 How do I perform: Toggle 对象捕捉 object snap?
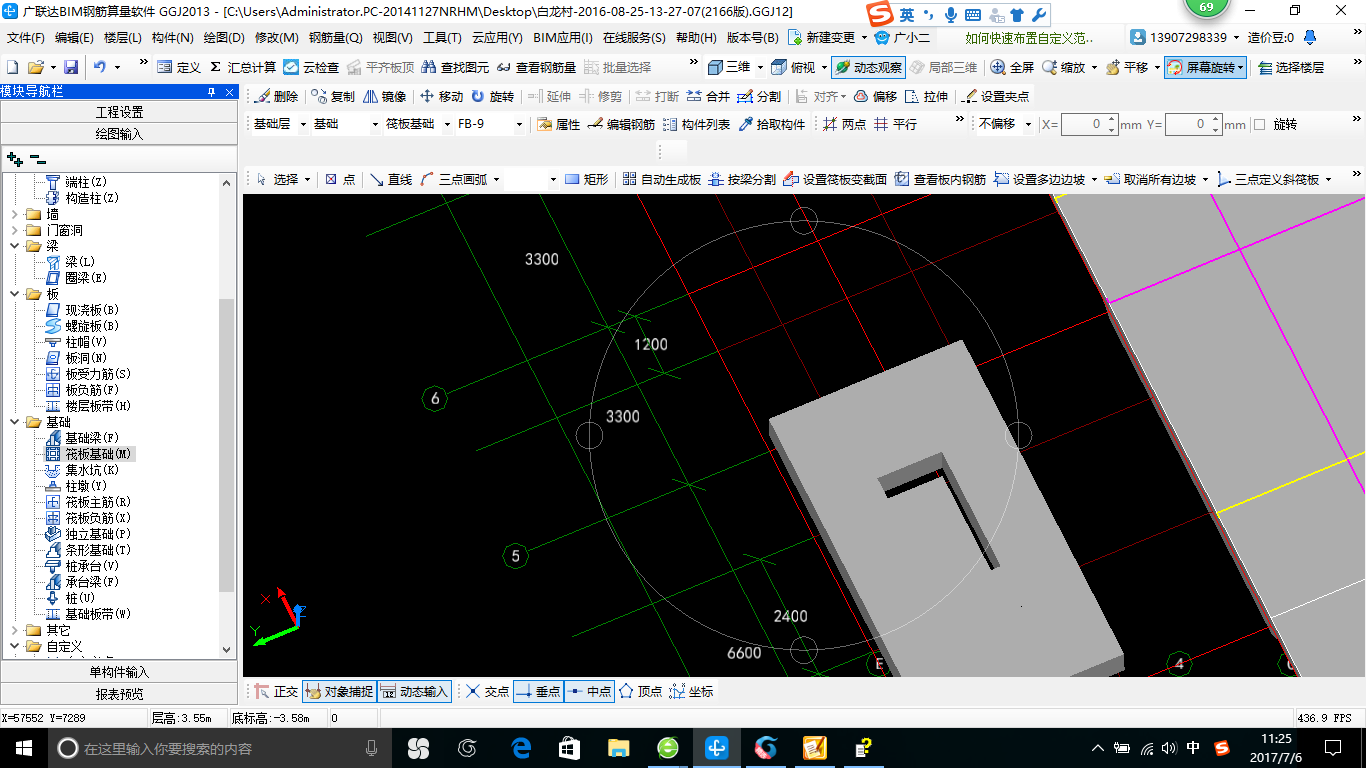(339, 691)
